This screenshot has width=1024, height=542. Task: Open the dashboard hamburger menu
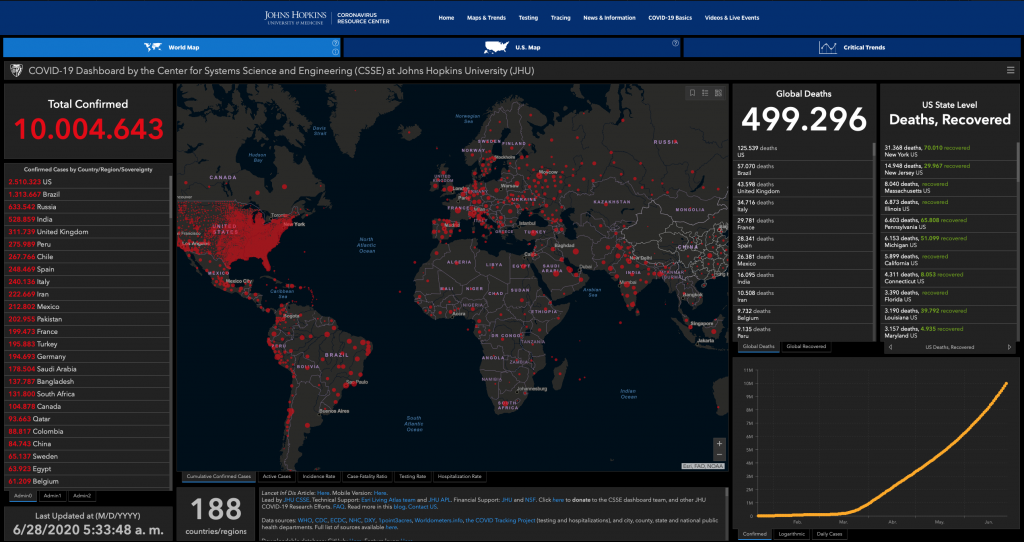tap(1010, 70)
